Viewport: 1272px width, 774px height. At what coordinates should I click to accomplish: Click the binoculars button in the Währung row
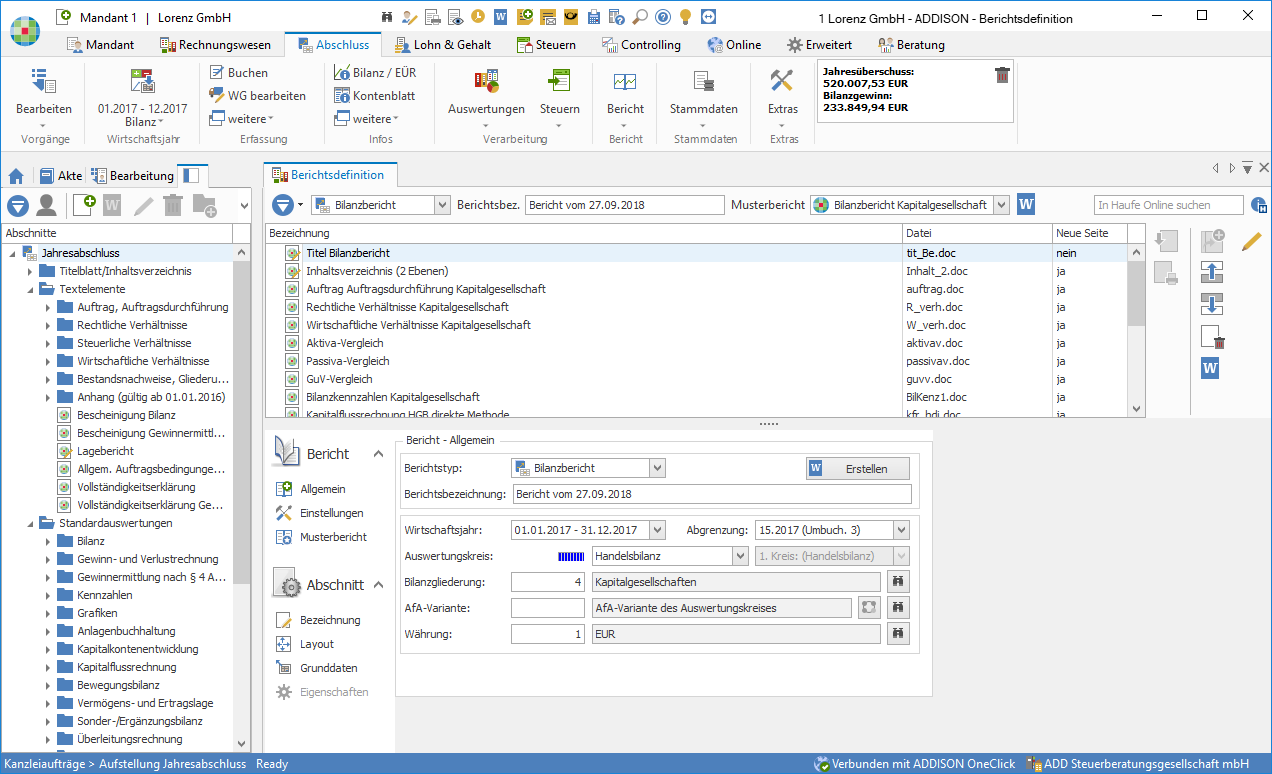tap(899, 633)
